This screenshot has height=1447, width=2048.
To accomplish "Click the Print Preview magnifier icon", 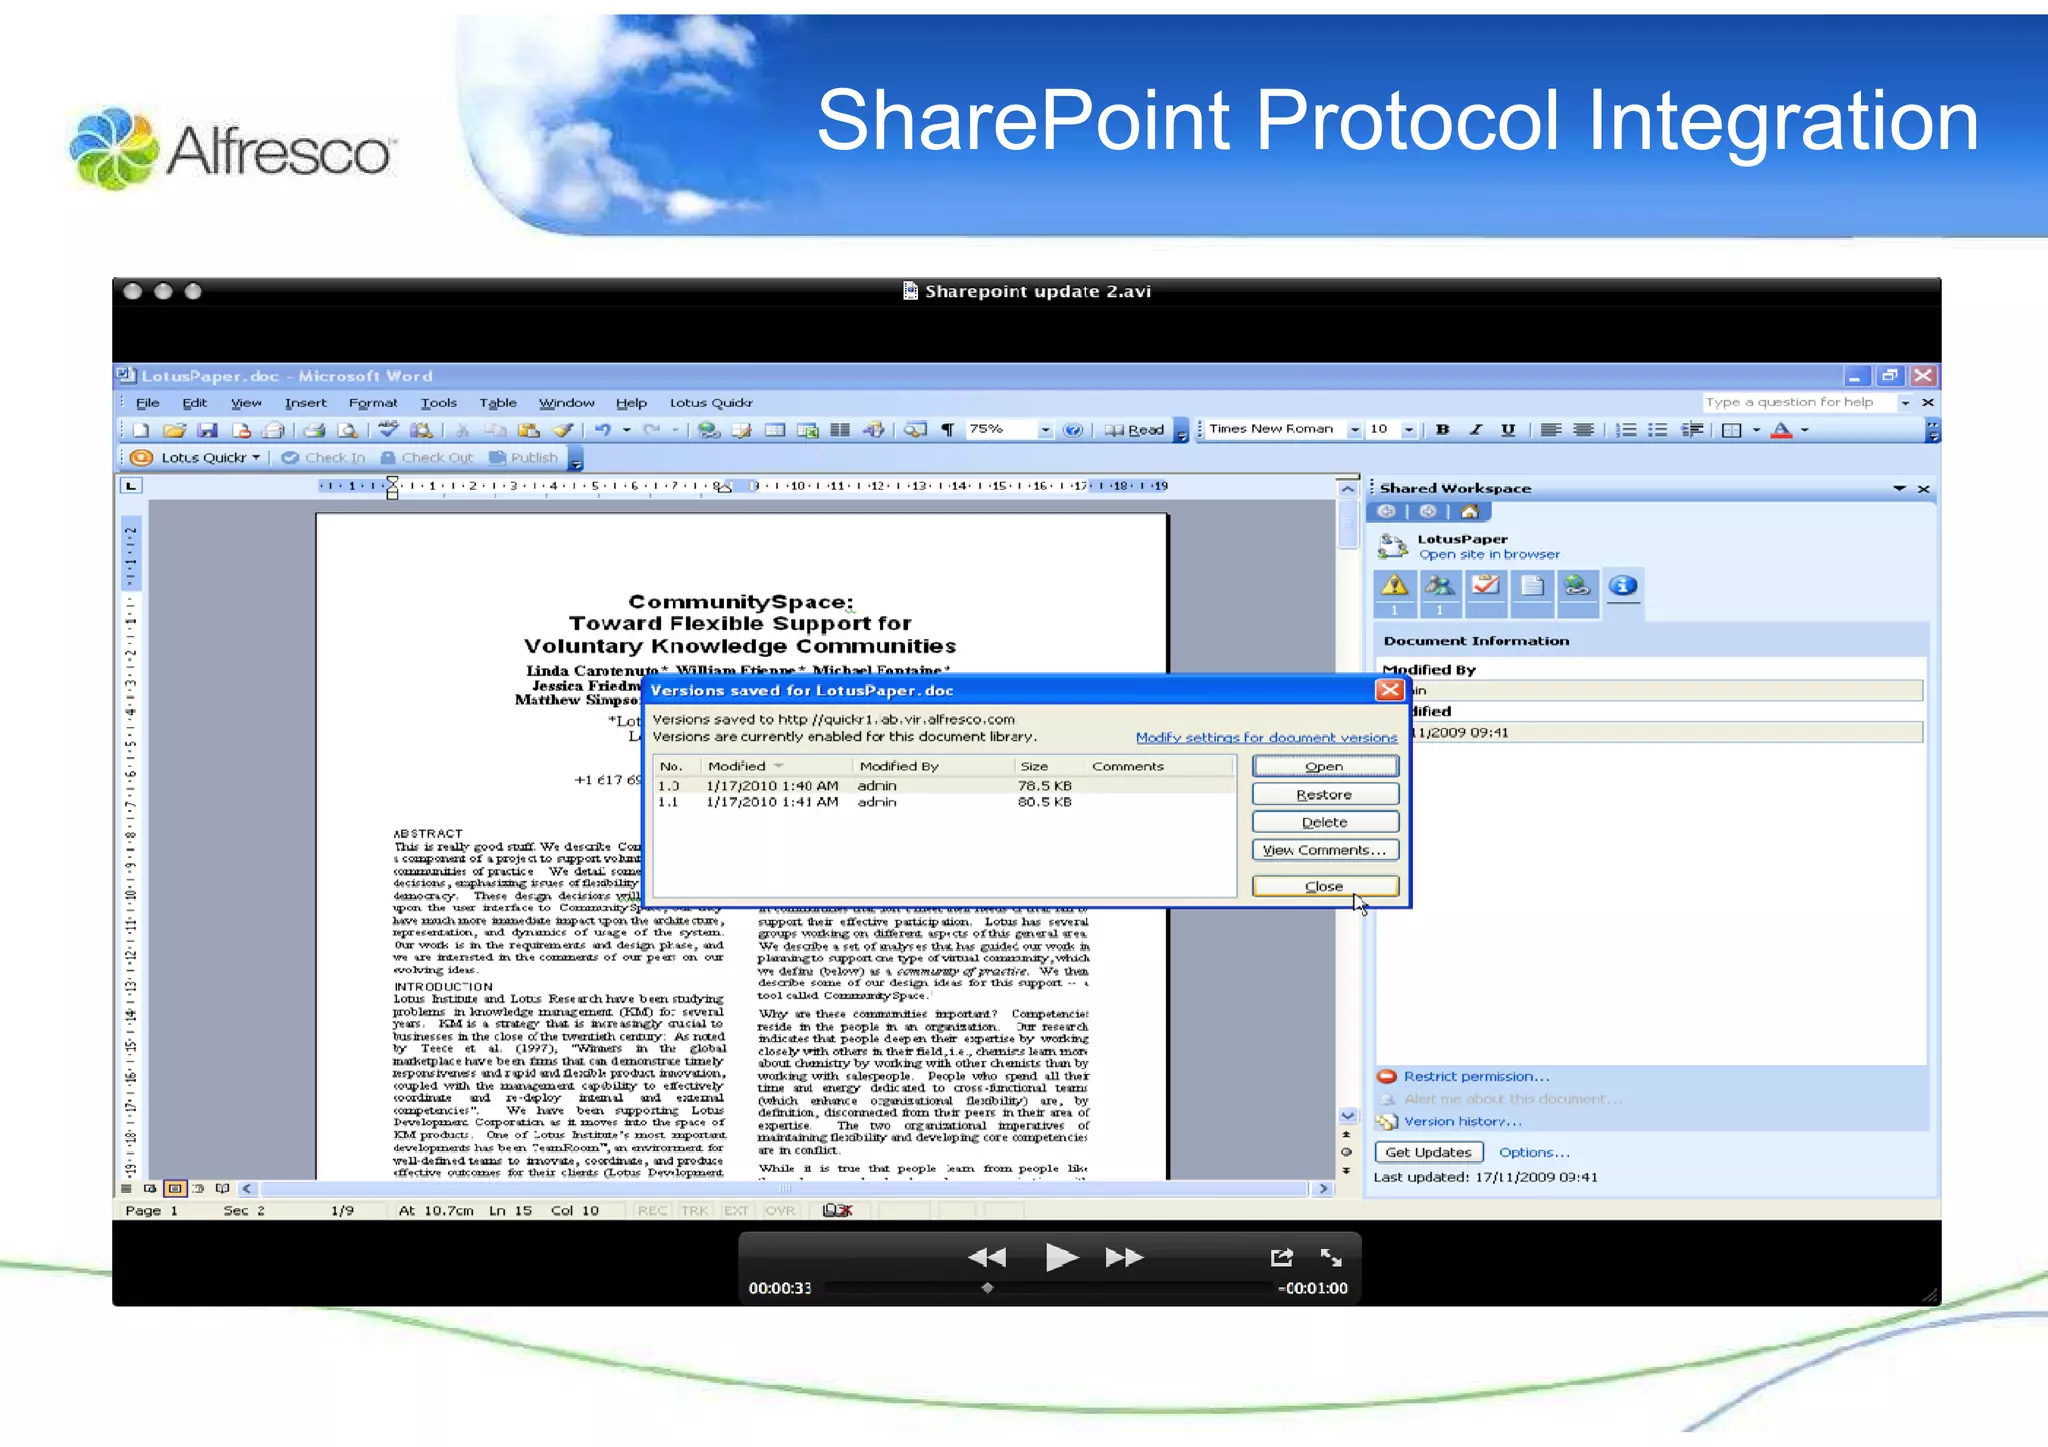I will [x=347, y=430].
